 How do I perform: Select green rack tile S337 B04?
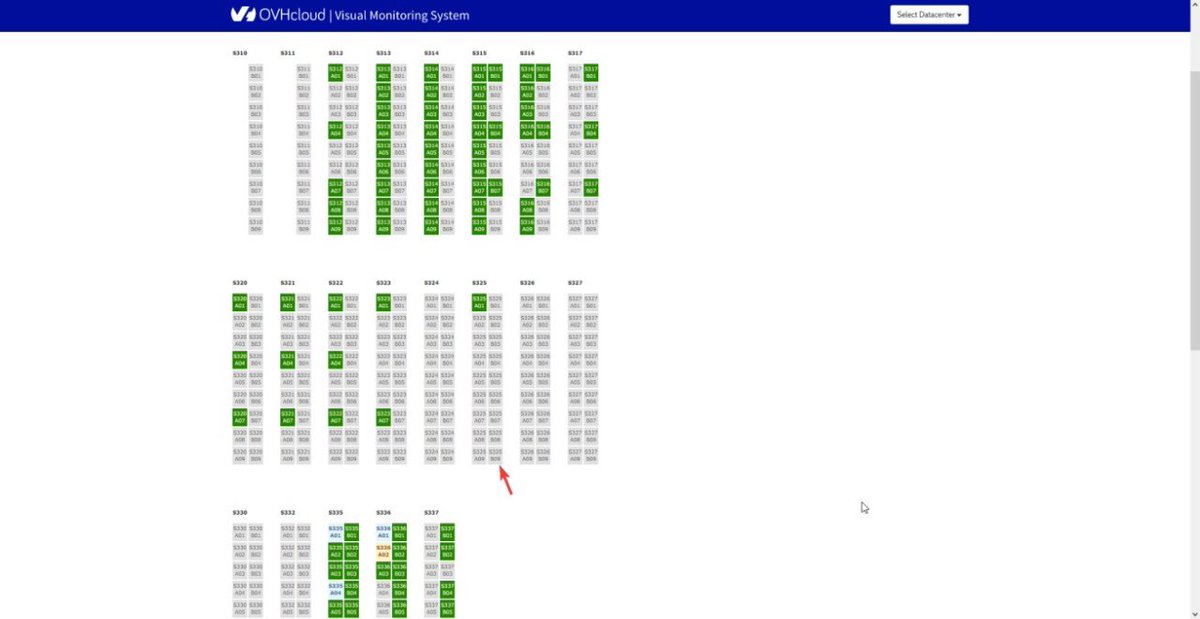pos(447,588)
